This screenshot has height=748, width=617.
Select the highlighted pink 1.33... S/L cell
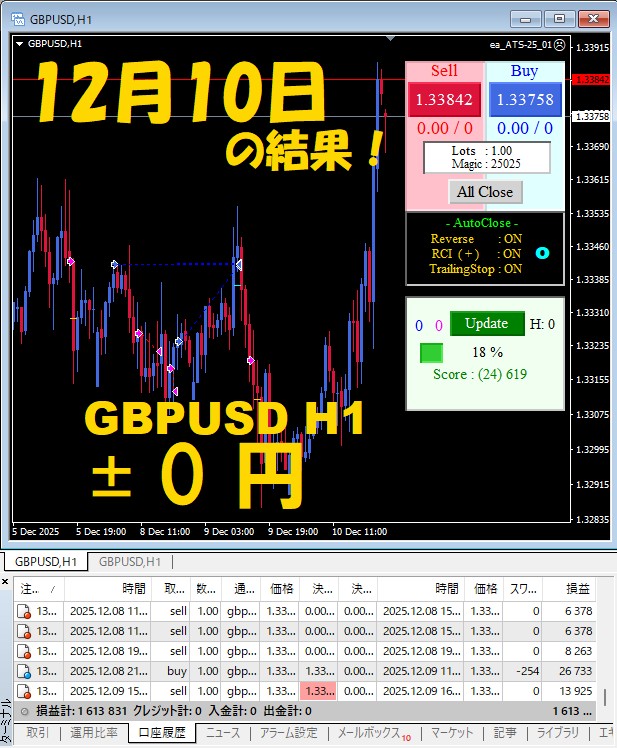coord(318,691)
